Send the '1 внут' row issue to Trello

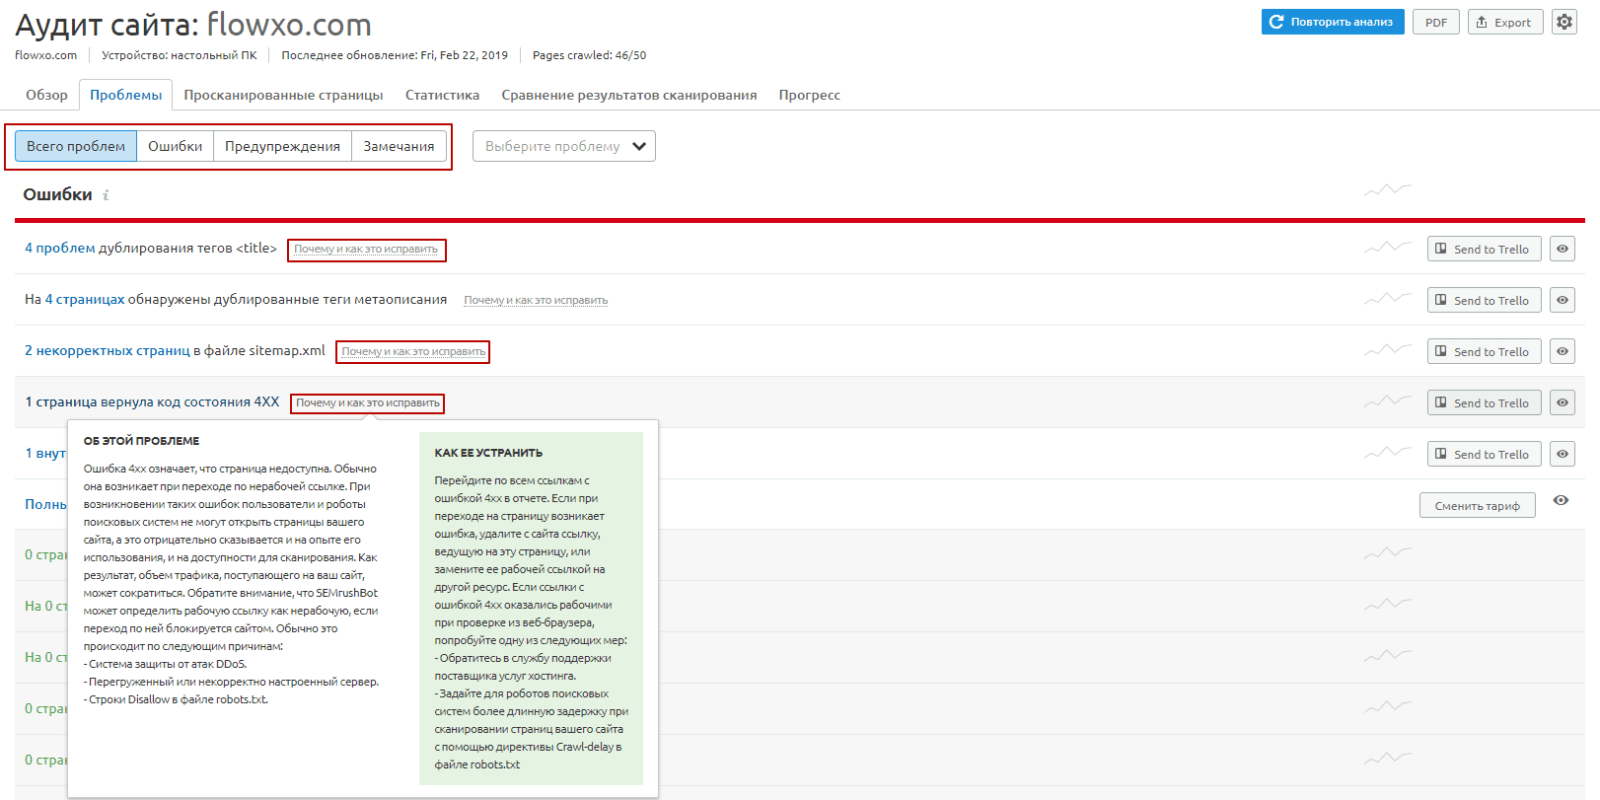[1484, 454]
